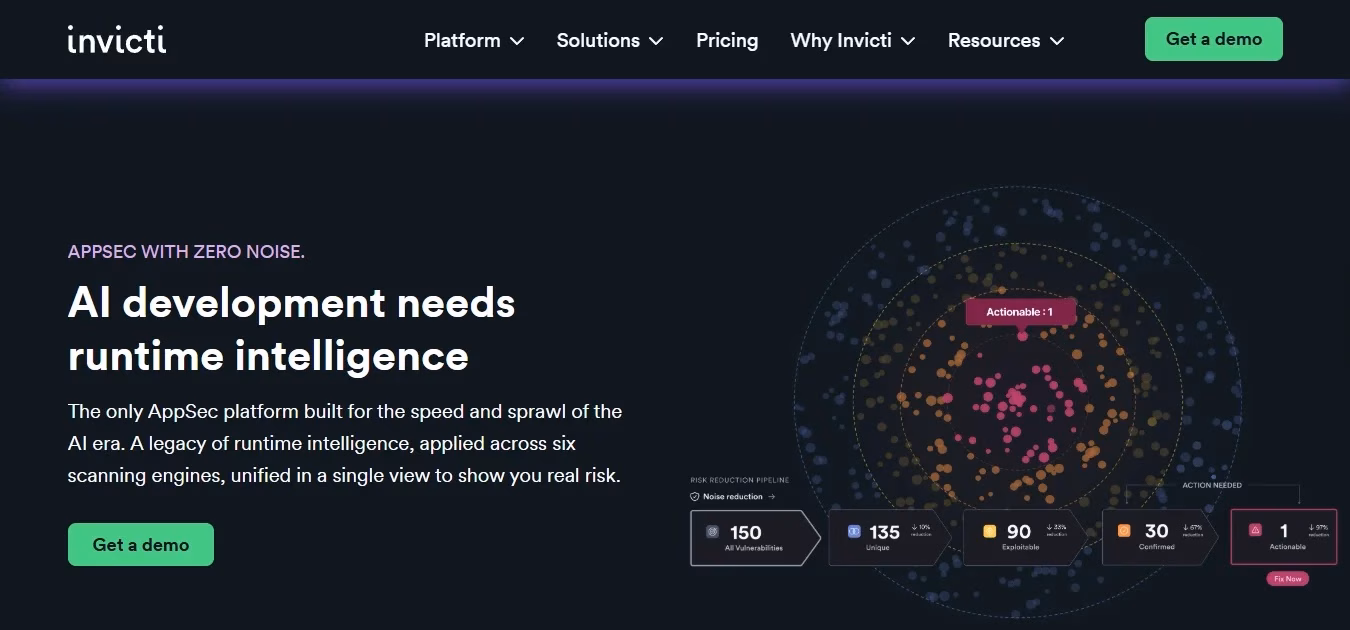This screenshot has width=1350, height=630.
Task: Expand the Solutions chevron
Action: pyautogui.click(x=656, y=41)
